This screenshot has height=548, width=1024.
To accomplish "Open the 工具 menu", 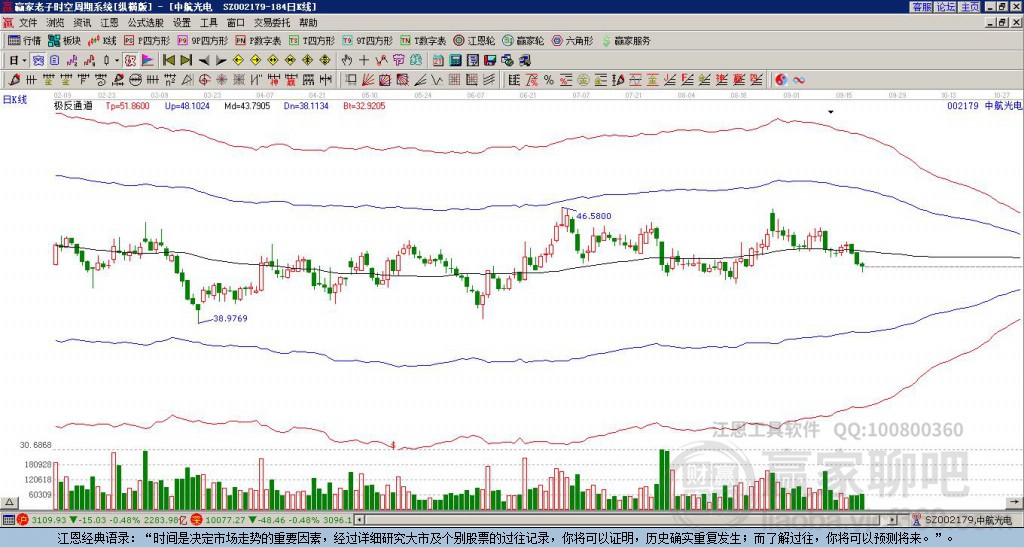I will click(x=208, y=23).
